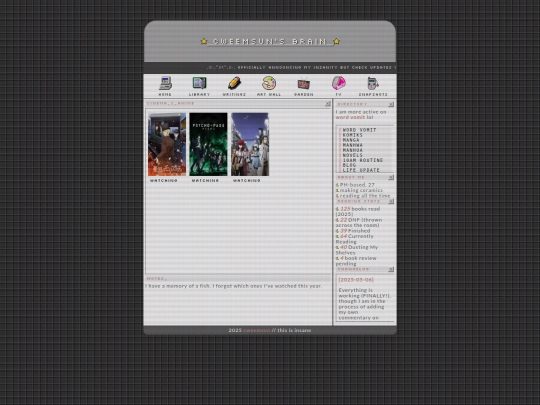The height and width of the screenshot is (405, 540).
Task: Close the Cinema & Anime panel
Action: point(328,104)
